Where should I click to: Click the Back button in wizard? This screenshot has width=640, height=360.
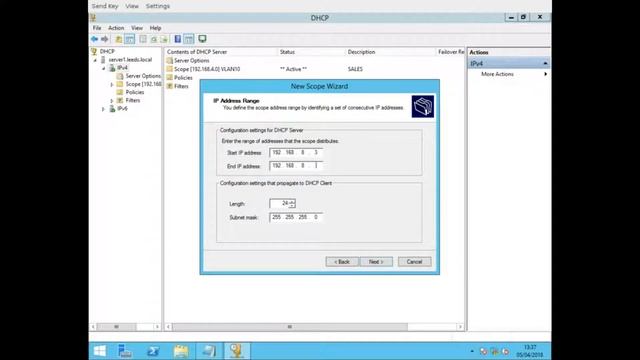coord(342,262)
